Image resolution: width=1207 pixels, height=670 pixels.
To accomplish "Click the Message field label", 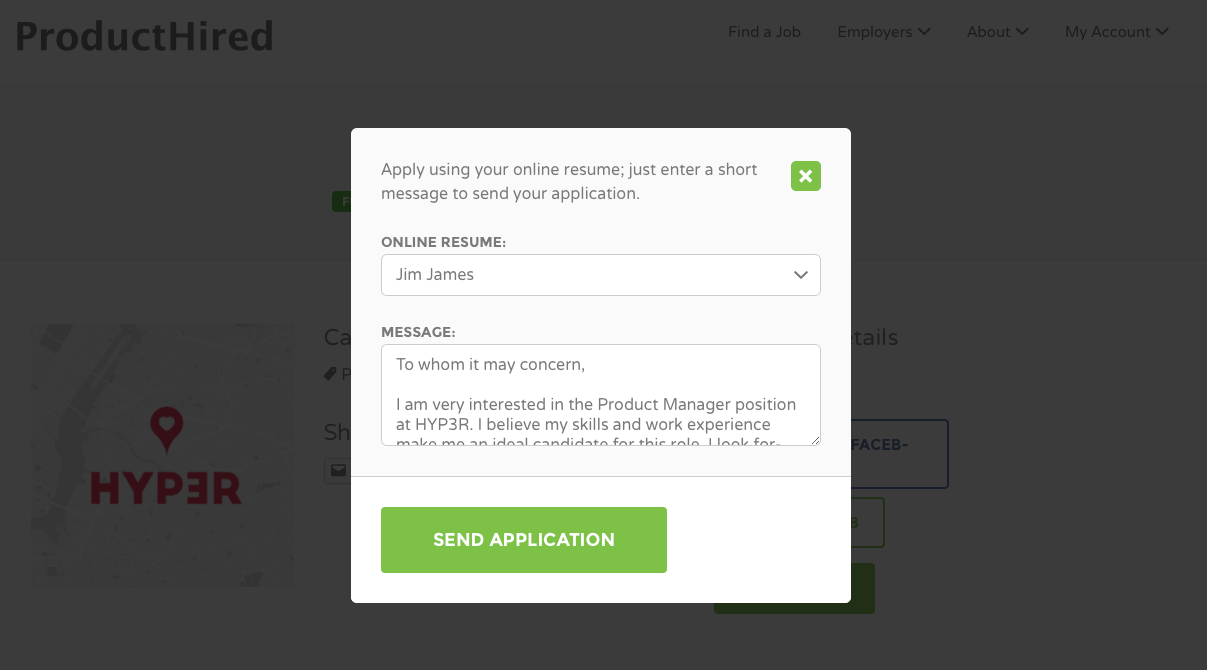I will 418,332.
